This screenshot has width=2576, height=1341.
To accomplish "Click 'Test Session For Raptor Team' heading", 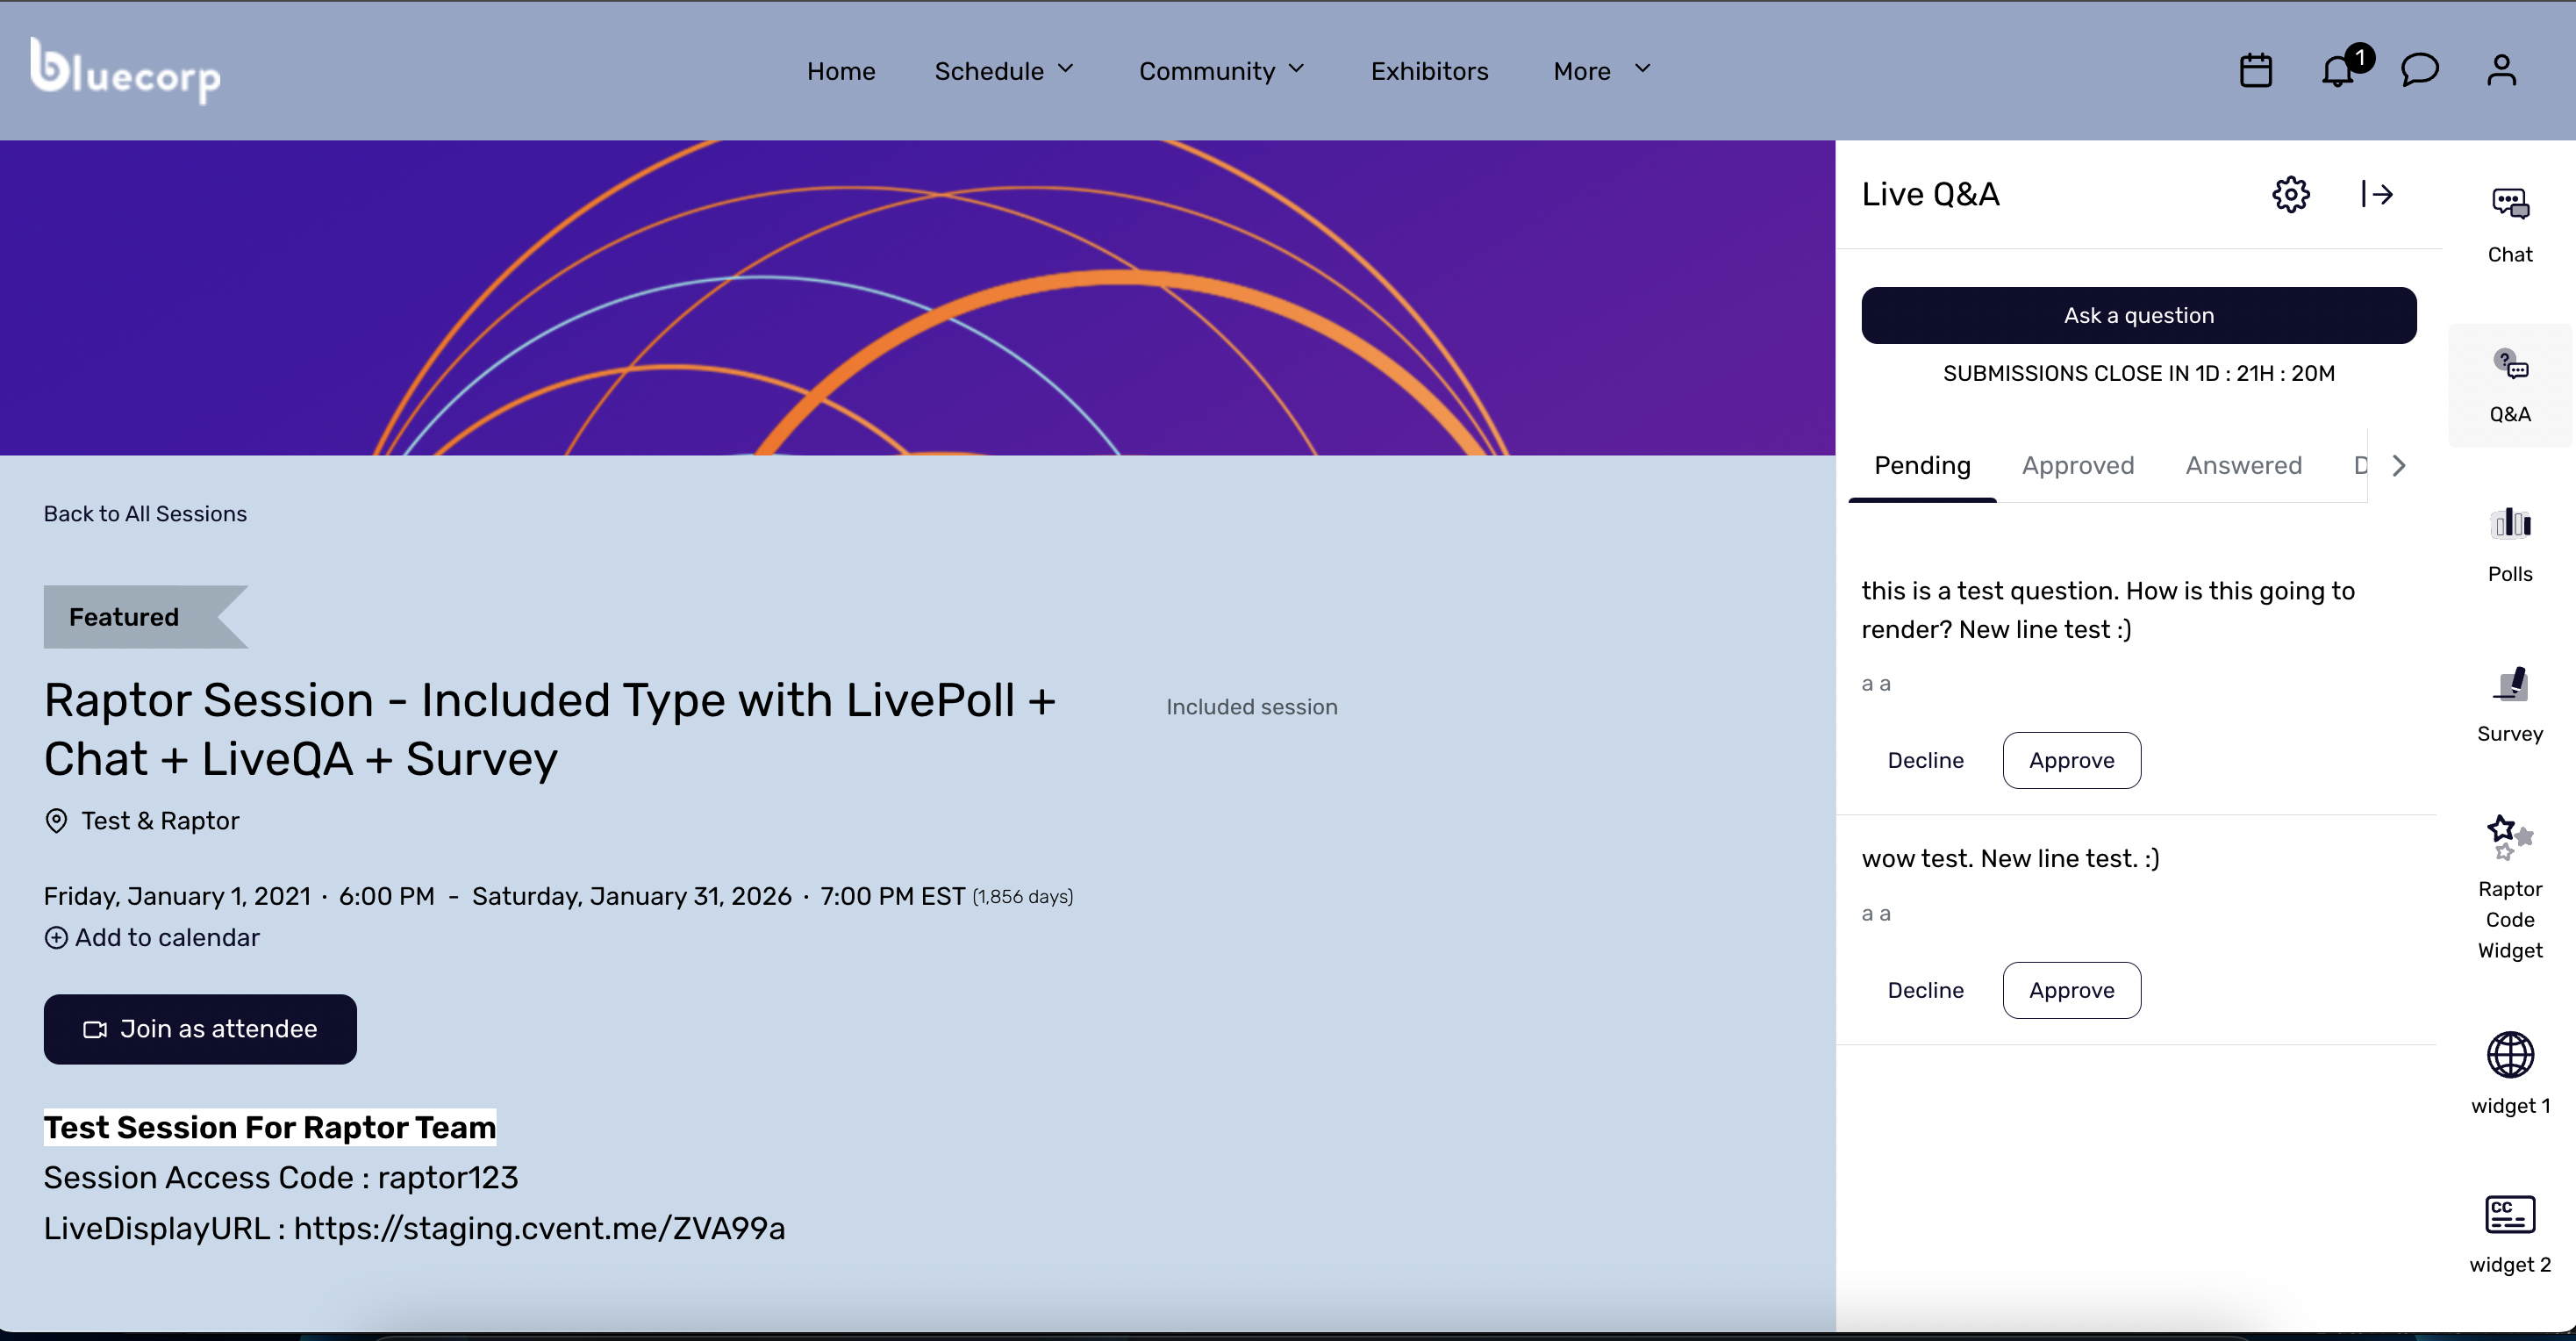I will pyautogui.click(x=270, y=1127).
